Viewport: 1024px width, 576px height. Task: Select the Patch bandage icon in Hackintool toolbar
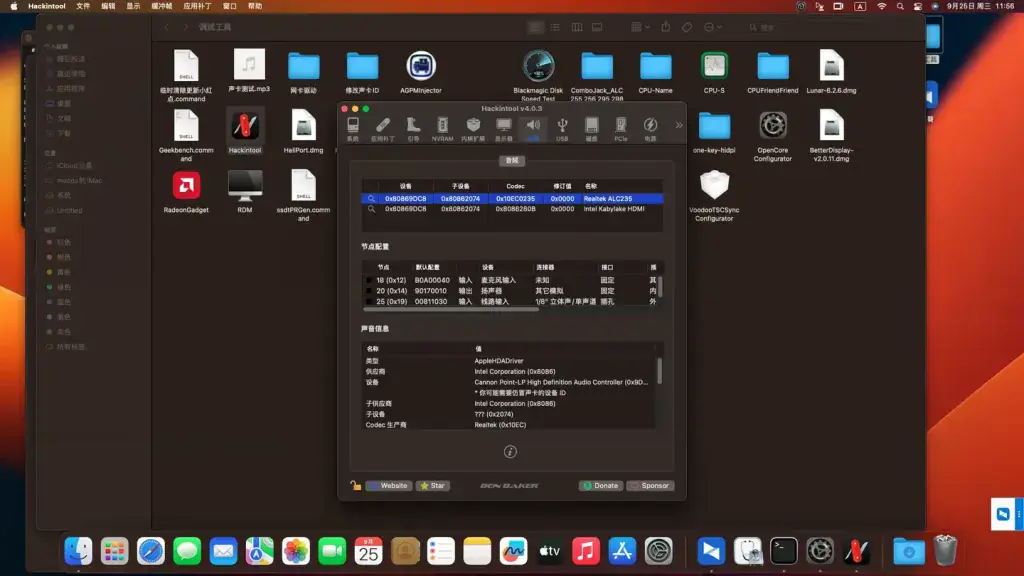click(383, 129)
